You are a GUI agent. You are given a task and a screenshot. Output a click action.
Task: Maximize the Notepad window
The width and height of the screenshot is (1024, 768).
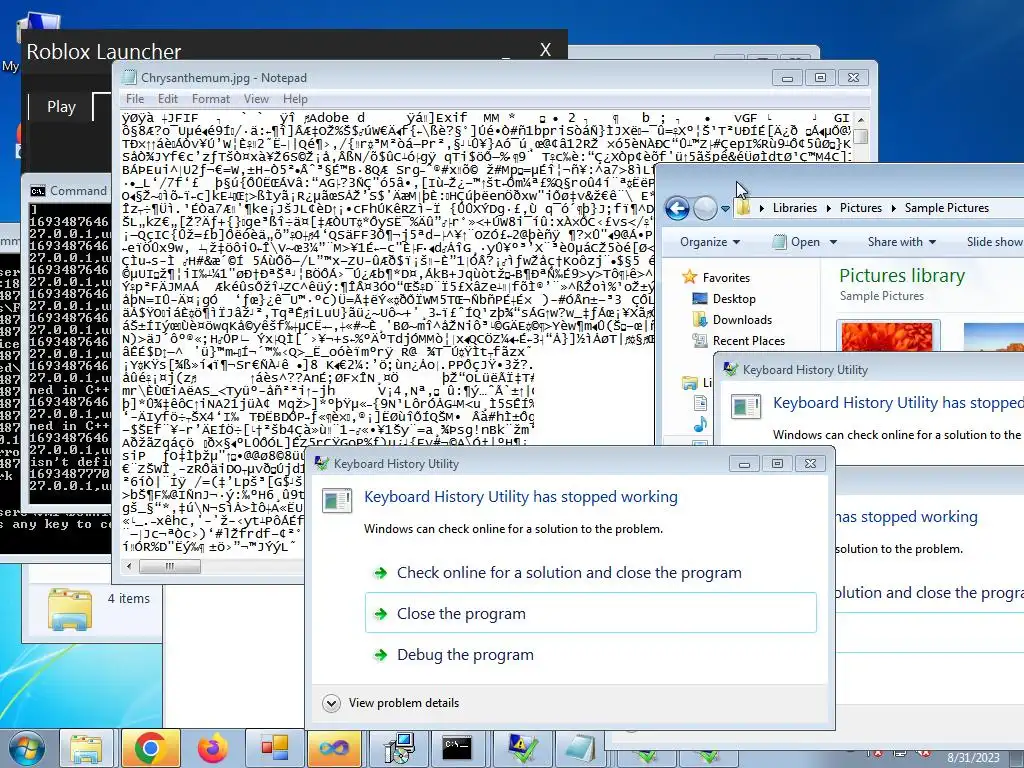pos(820,78)
